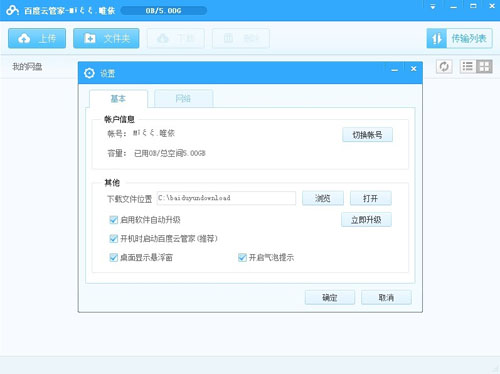The width and height of the screenshot is (500, 374).
Task: Switch to the 网络 tab
Action: [183, 99]
